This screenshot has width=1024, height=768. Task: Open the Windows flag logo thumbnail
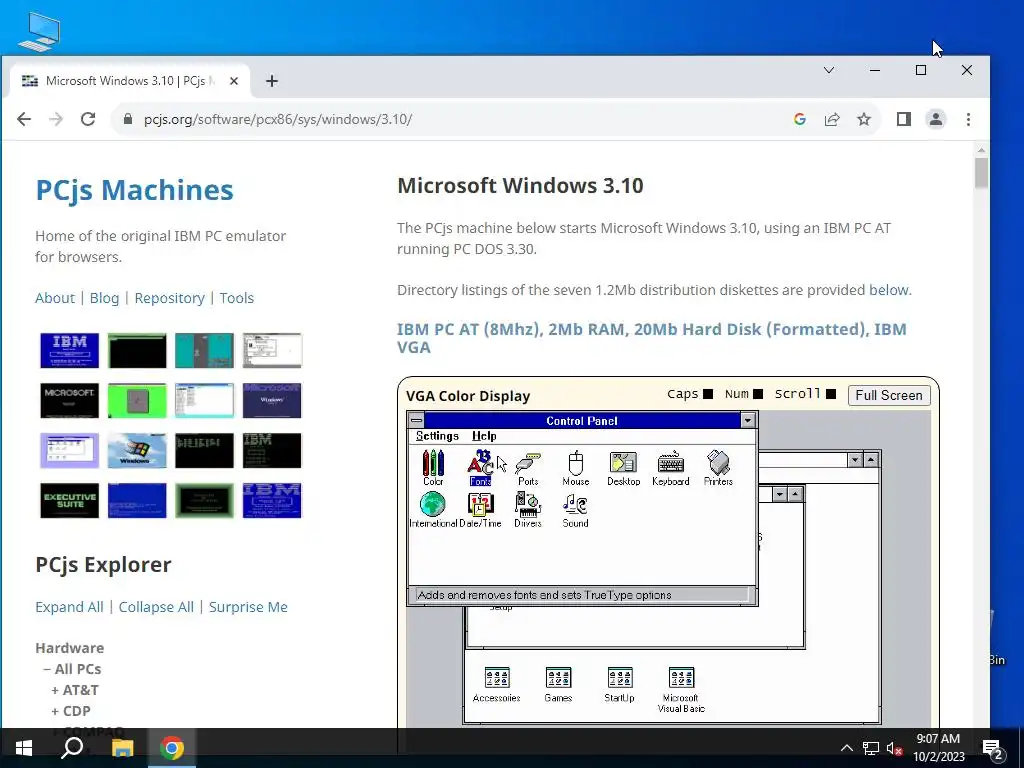point(137,451)
